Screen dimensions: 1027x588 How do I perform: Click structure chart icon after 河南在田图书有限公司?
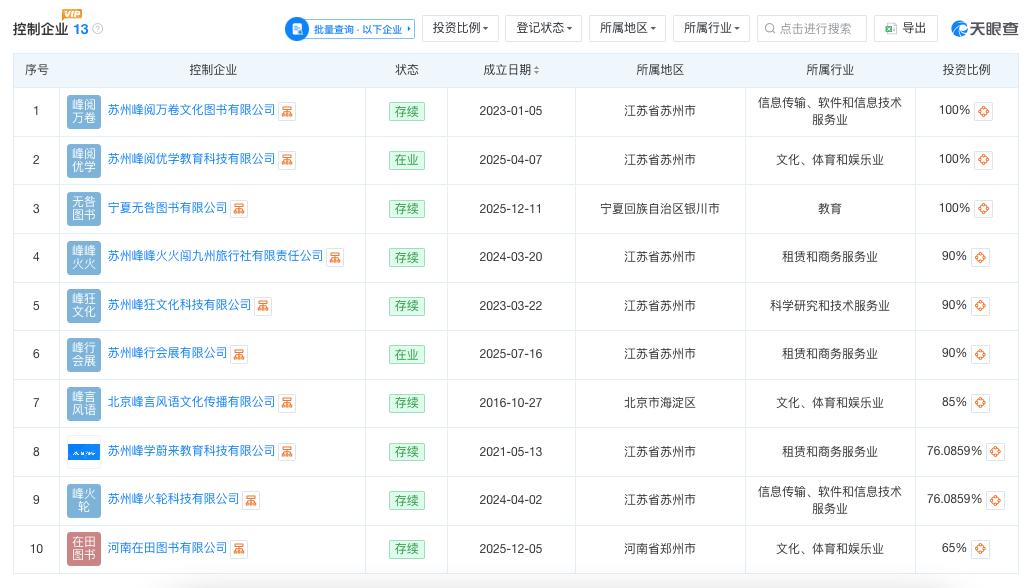[x=239, y=549]
